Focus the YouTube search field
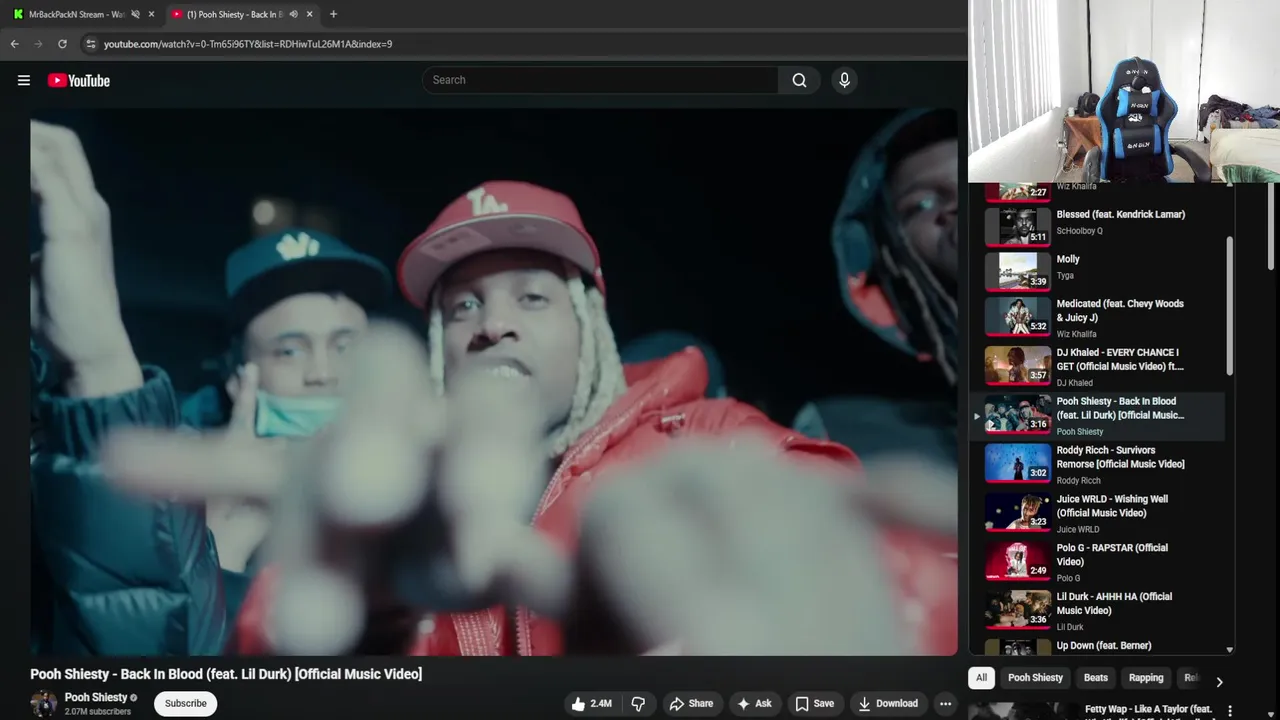The width and height of the screenshot is (1280, 720). point(600,80)
